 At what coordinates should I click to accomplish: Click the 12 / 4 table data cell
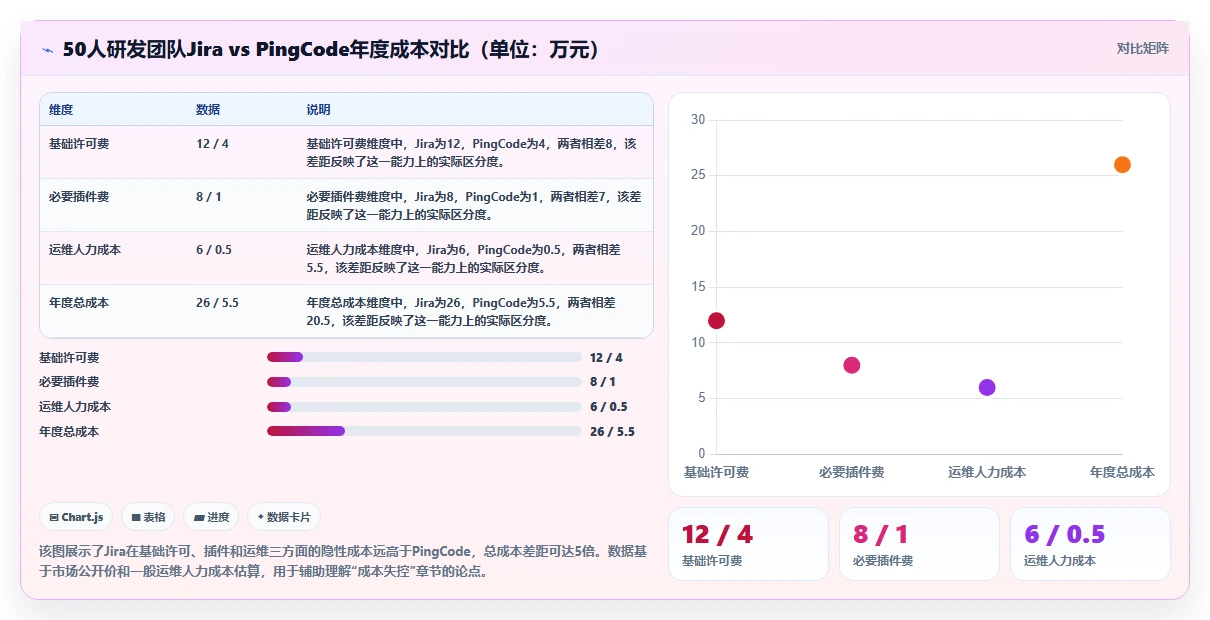pyautogui.click(x=212, y=144)
